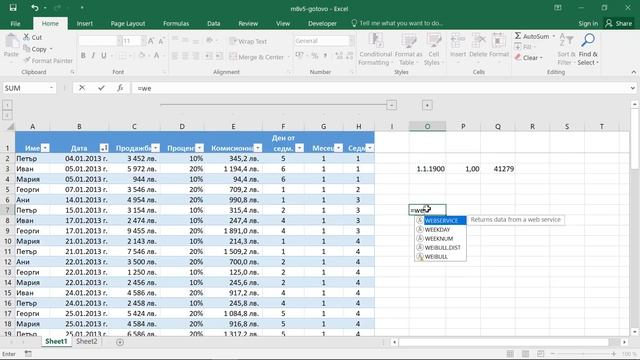Select column O header
The height and width of the screenshot is (360, 640).
click(x=427, y=126)
